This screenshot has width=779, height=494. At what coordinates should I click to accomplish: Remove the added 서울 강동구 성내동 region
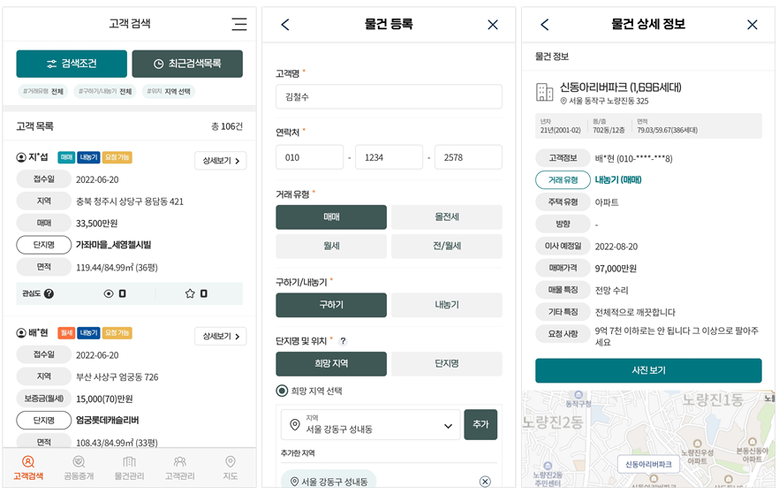tap(485, 481)
